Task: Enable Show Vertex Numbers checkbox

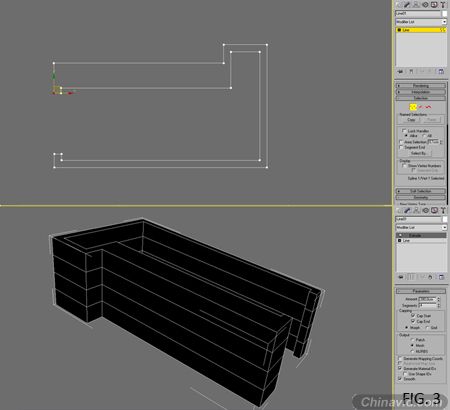Action: [404, 166]
